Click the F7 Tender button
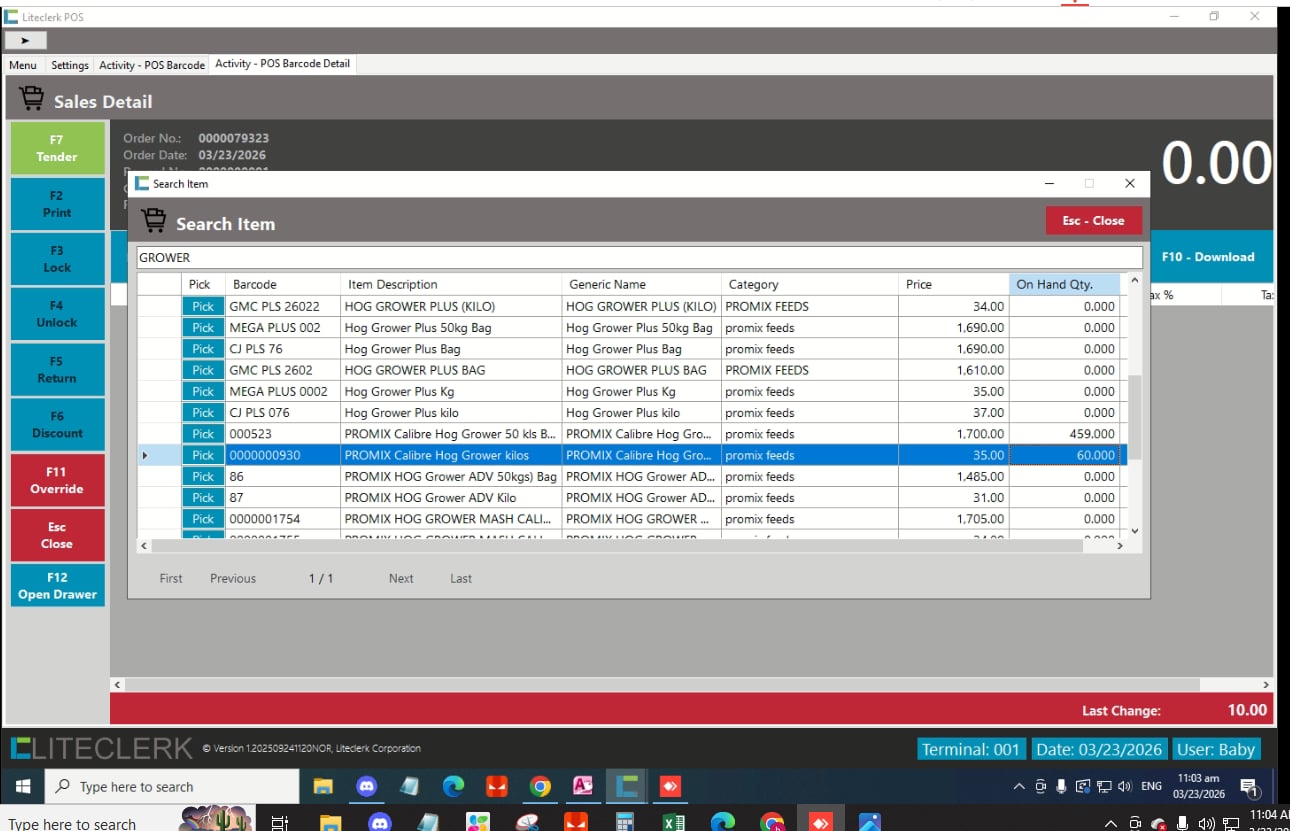 57,148
